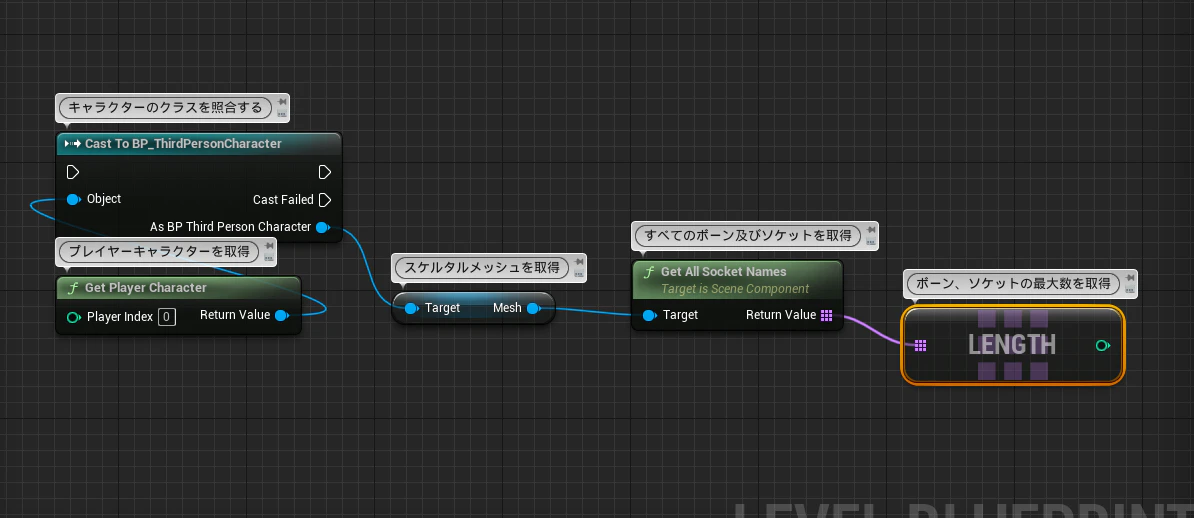Click Target pin of the Mesh getter node
This screenshot has height=518, width=1194.
tap(411, 309)
